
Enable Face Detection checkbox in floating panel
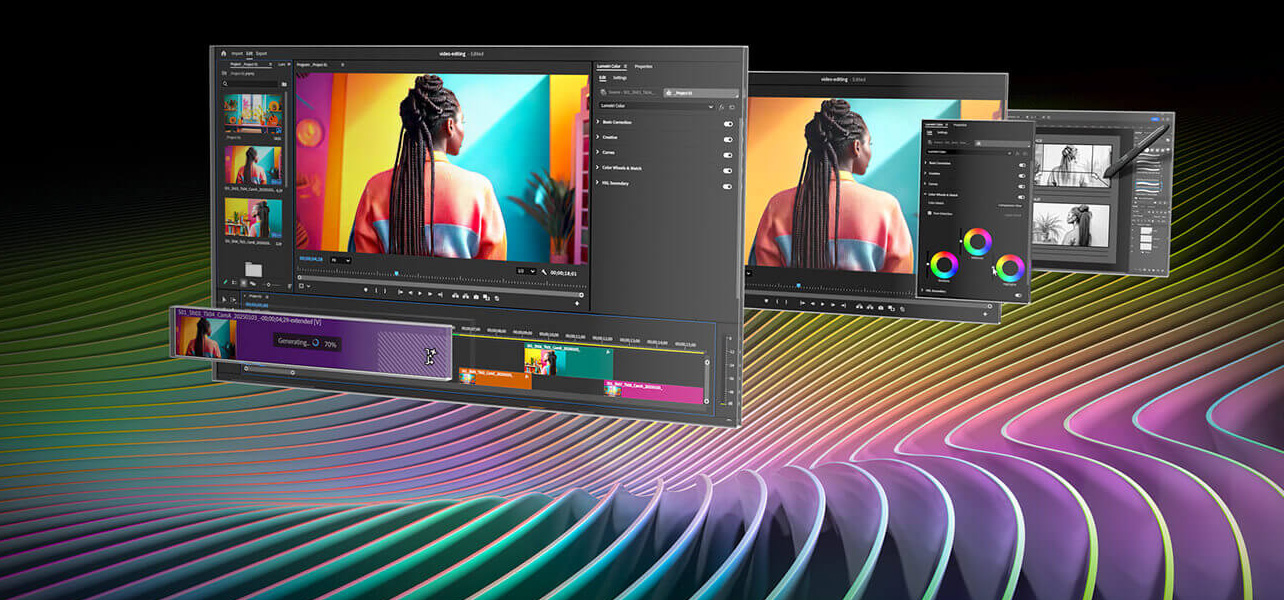click(929, 213)
